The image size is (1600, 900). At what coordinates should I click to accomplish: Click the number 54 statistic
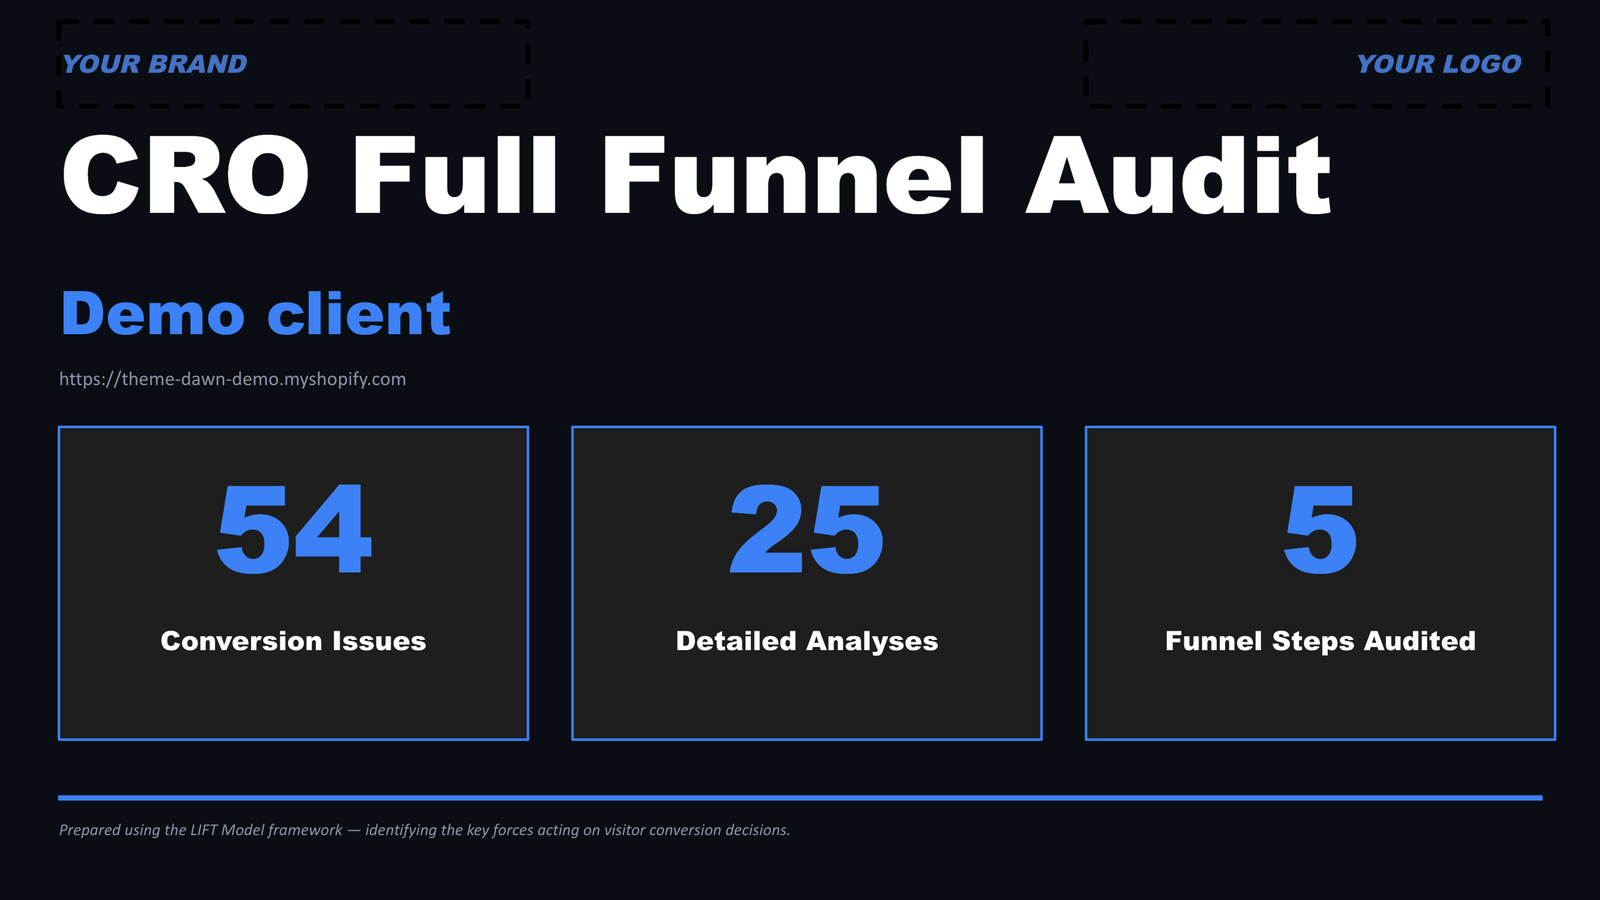click(293, 530)
